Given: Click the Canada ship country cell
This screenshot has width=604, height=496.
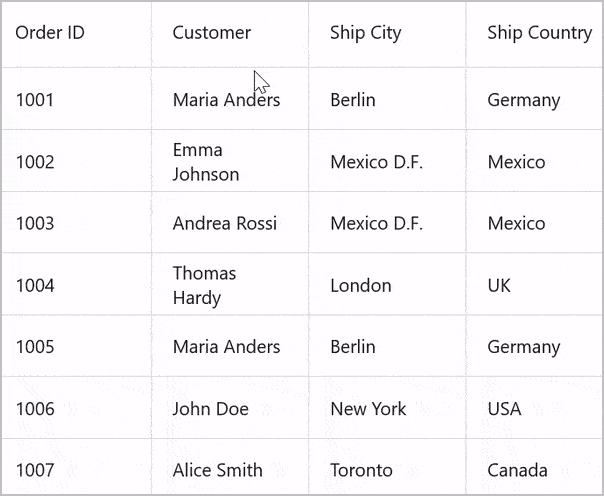Looking at the screenshot, I should pyautogui.click(x=535, y=467).
